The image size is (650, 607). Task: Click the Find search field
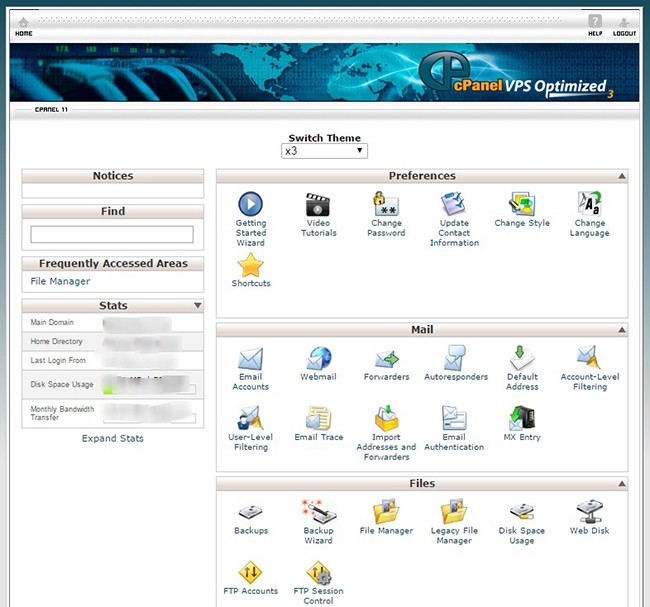pos(112,234)
